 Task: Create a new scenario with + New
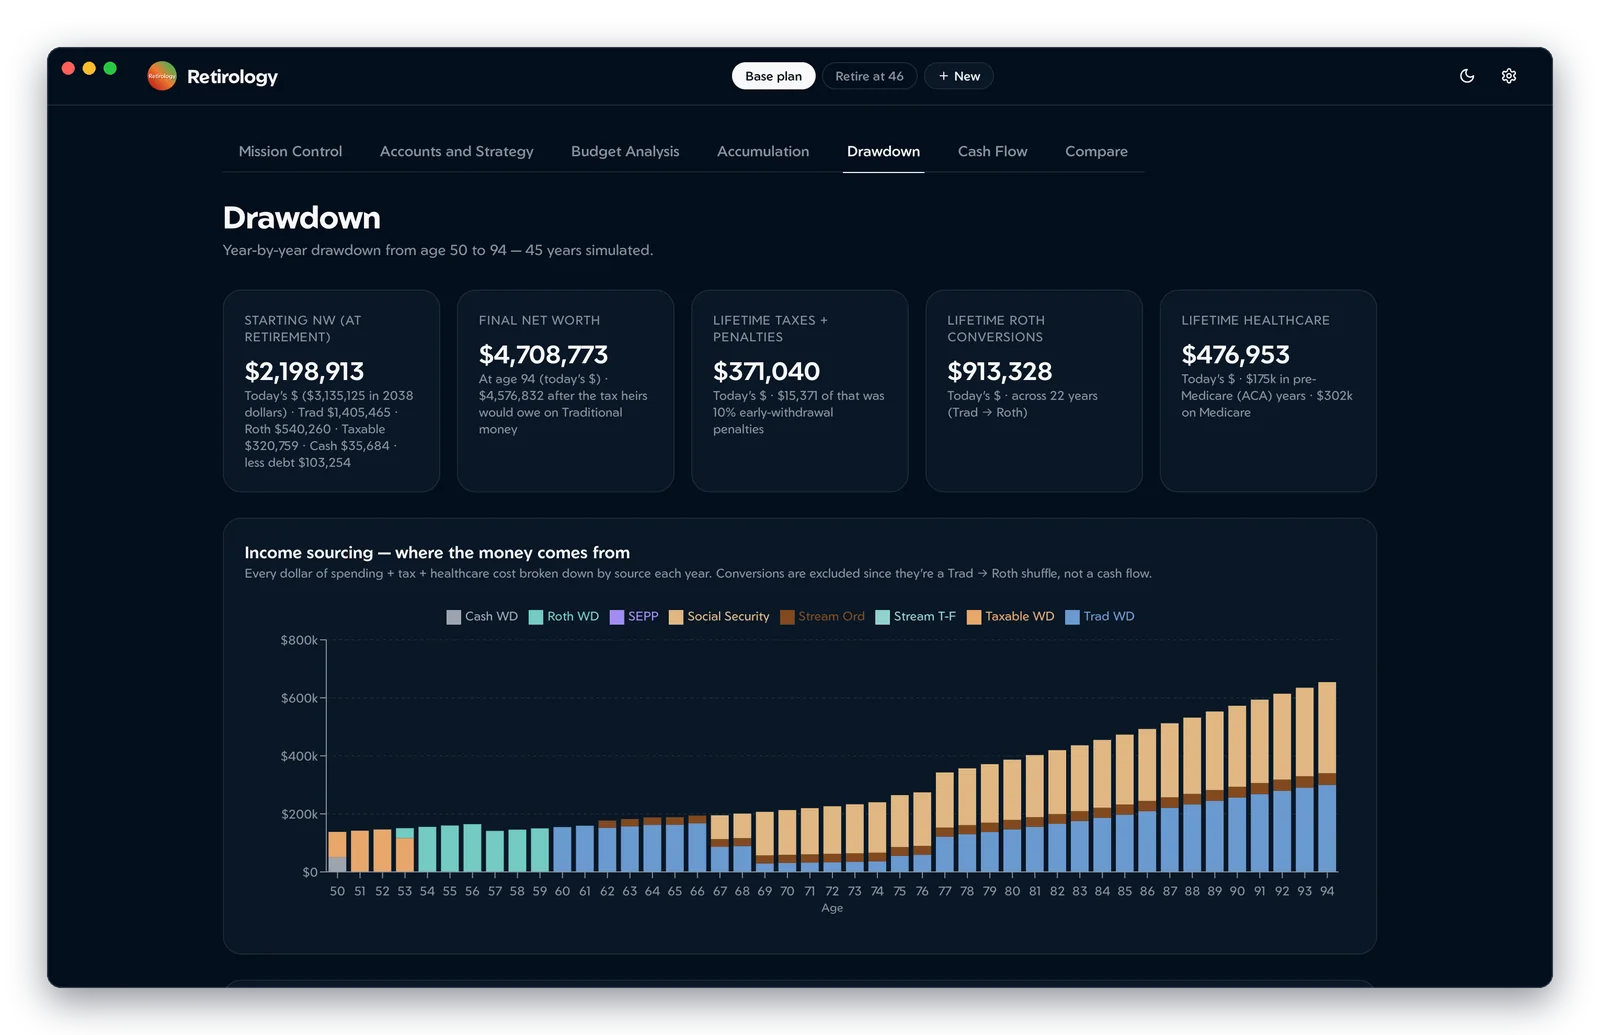(x=958, y=76)
